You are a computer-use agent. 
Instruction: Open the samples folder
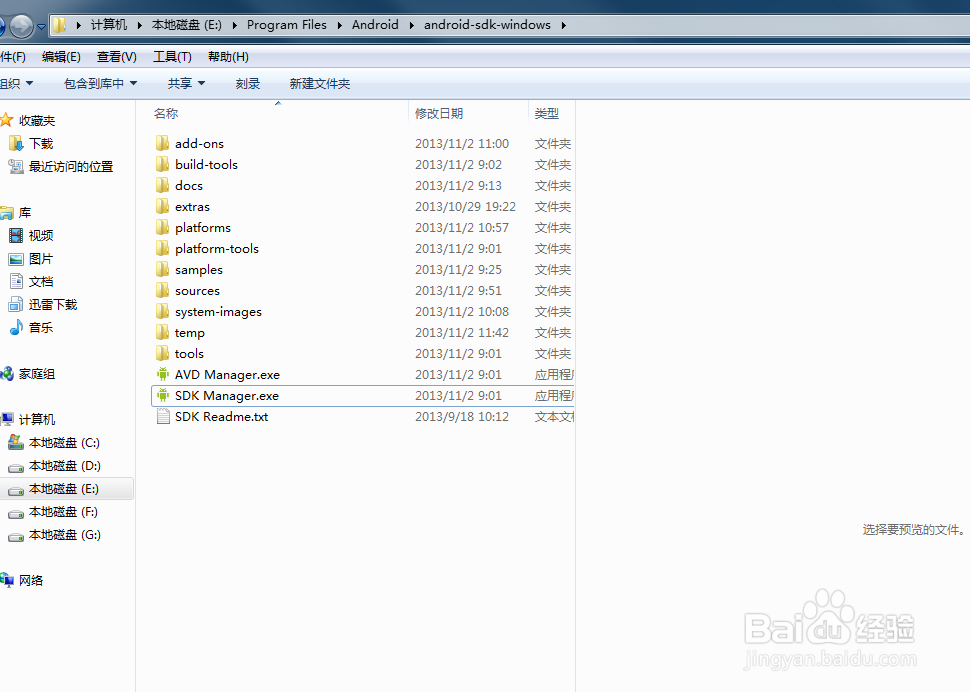pyautogui.click(x=199, y=269)
